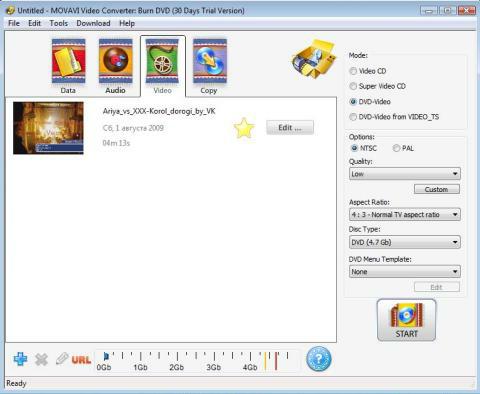Open the Download menu
Image resolution: width=480 pixels, height=394 pixels.
pos(93,23)
